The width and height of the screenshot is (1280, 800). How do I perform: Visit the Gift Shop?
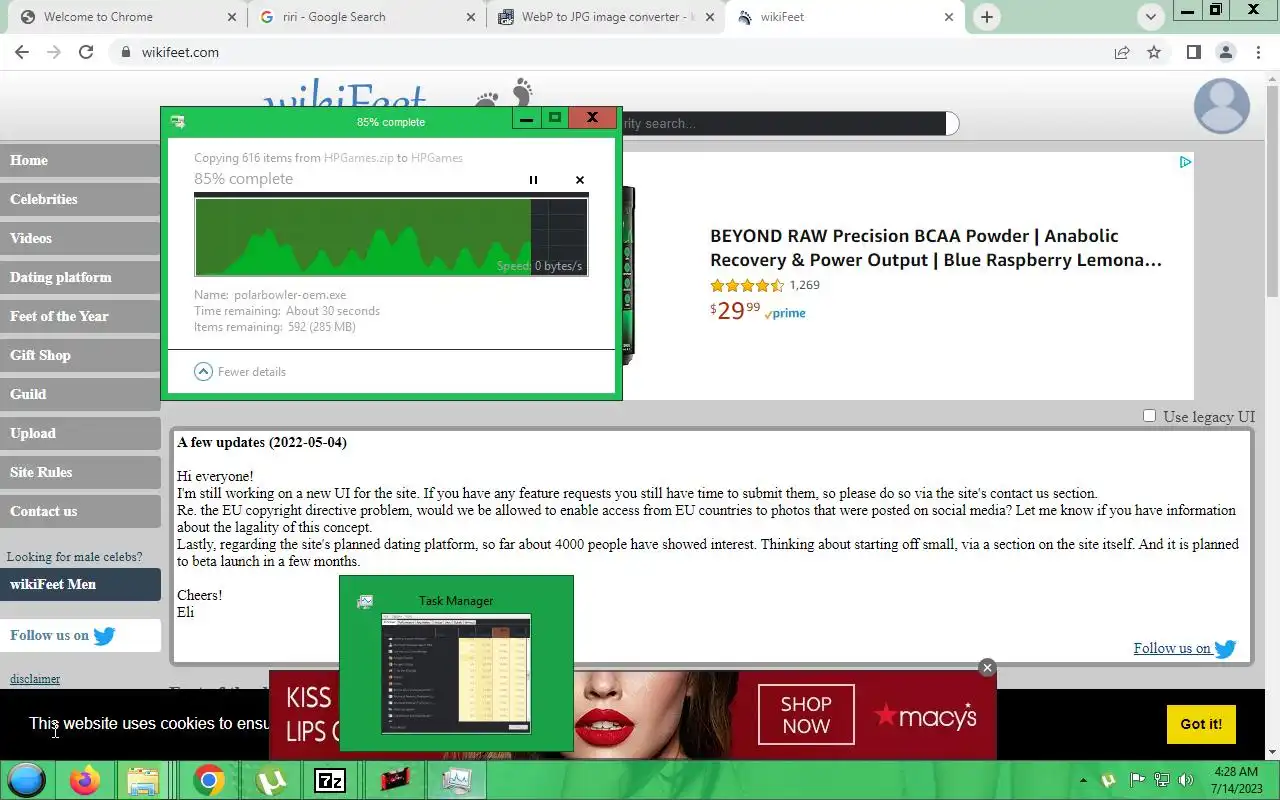point(80,355)
